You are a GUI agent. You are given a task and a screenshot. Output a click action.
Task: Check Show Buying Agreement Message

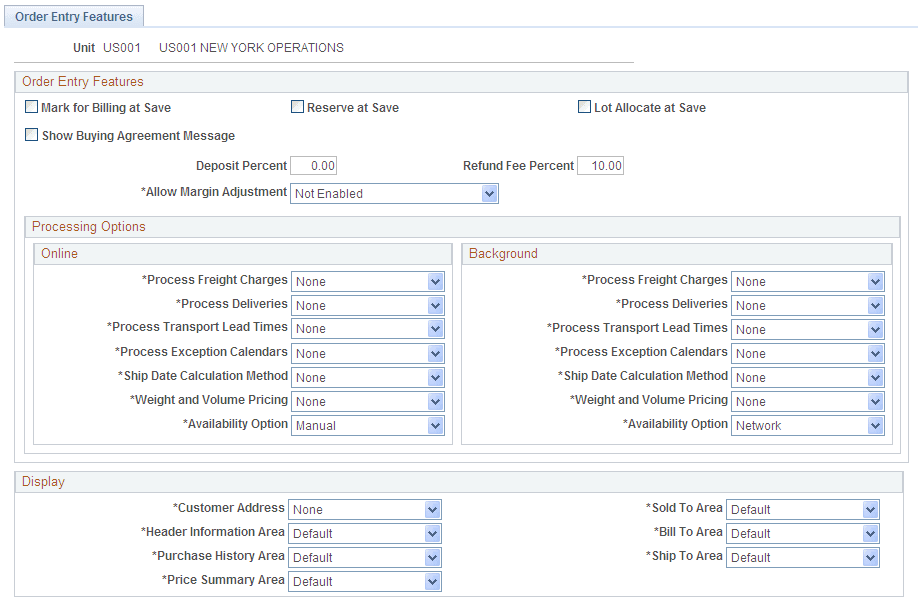[x=31, y=134]
